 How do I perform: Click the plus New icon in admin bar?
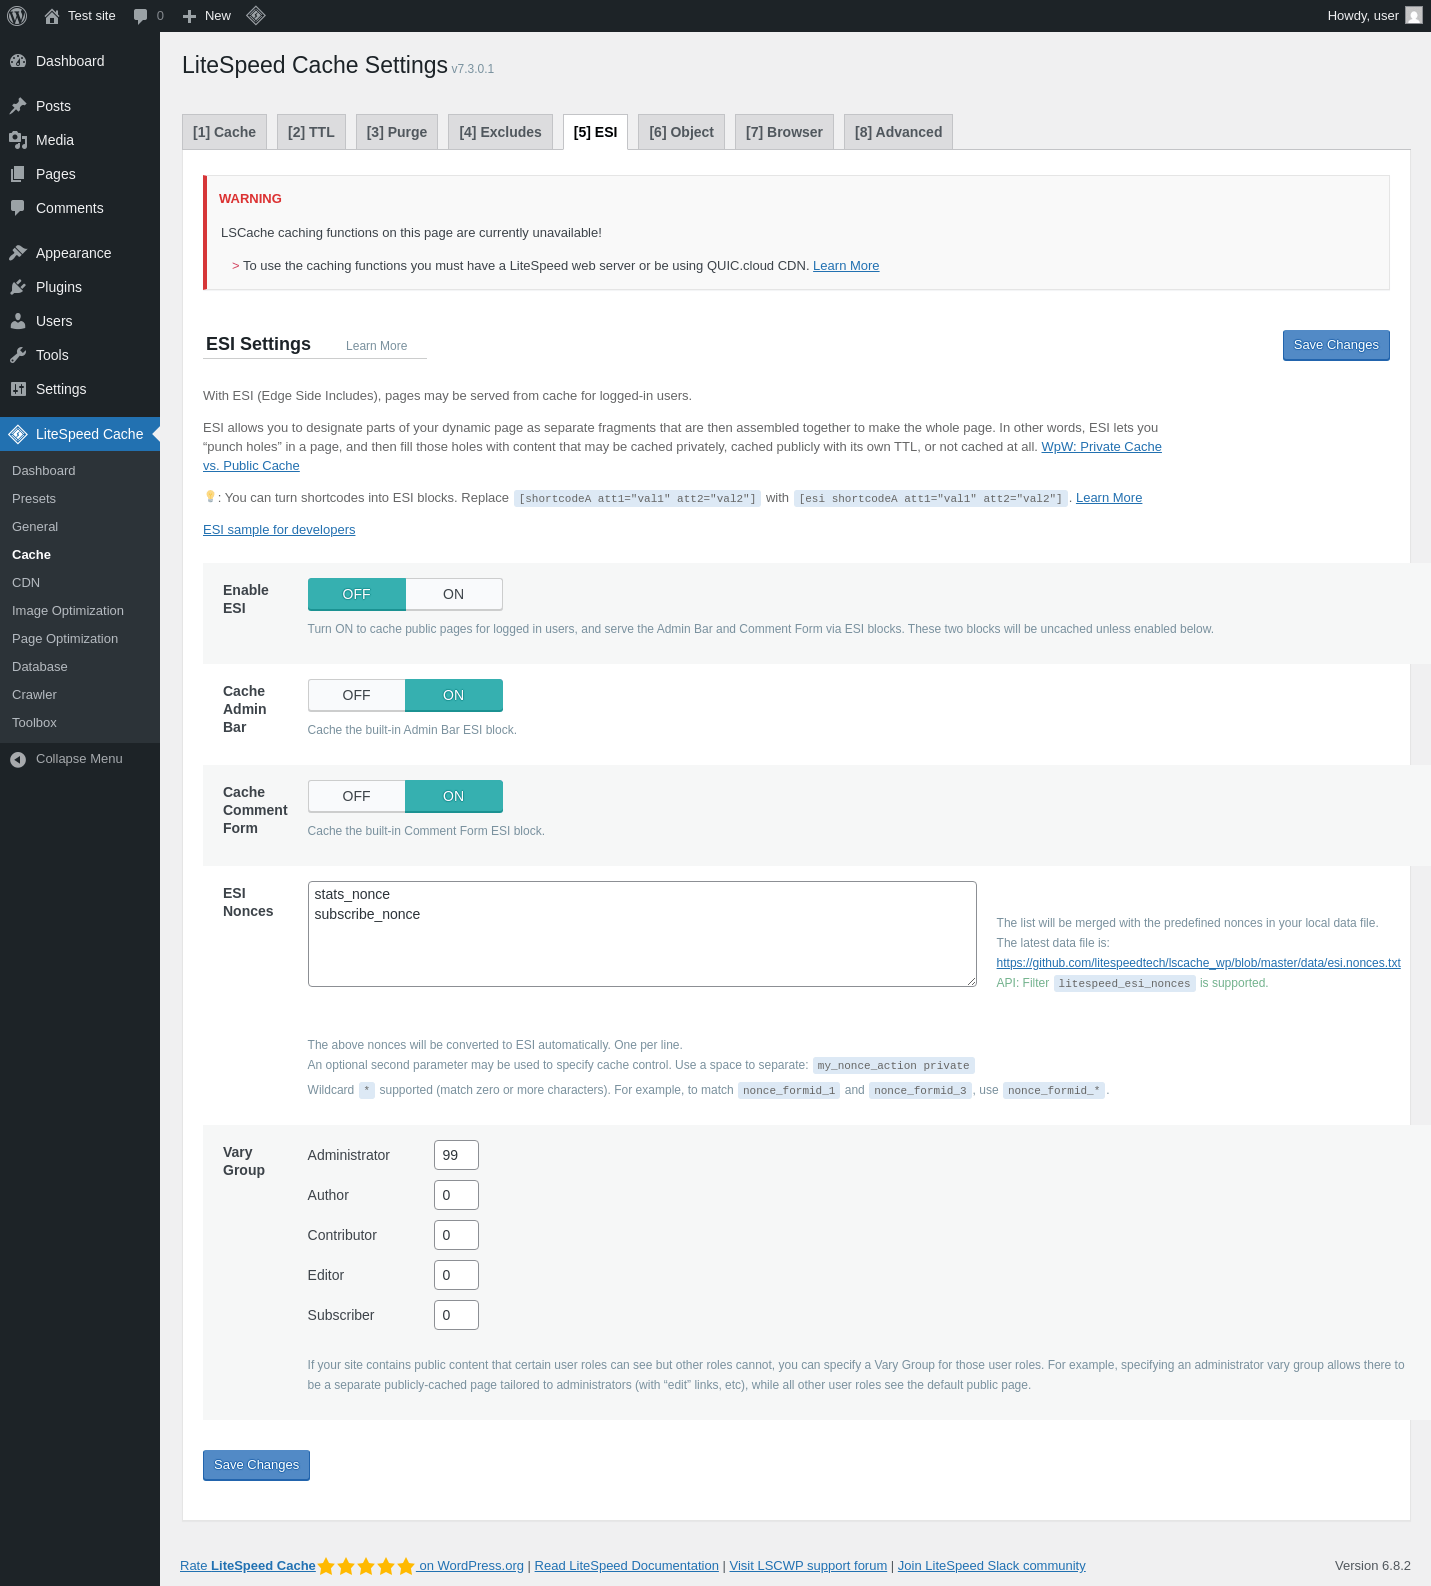pyautogui.click(x=189, y=16)
